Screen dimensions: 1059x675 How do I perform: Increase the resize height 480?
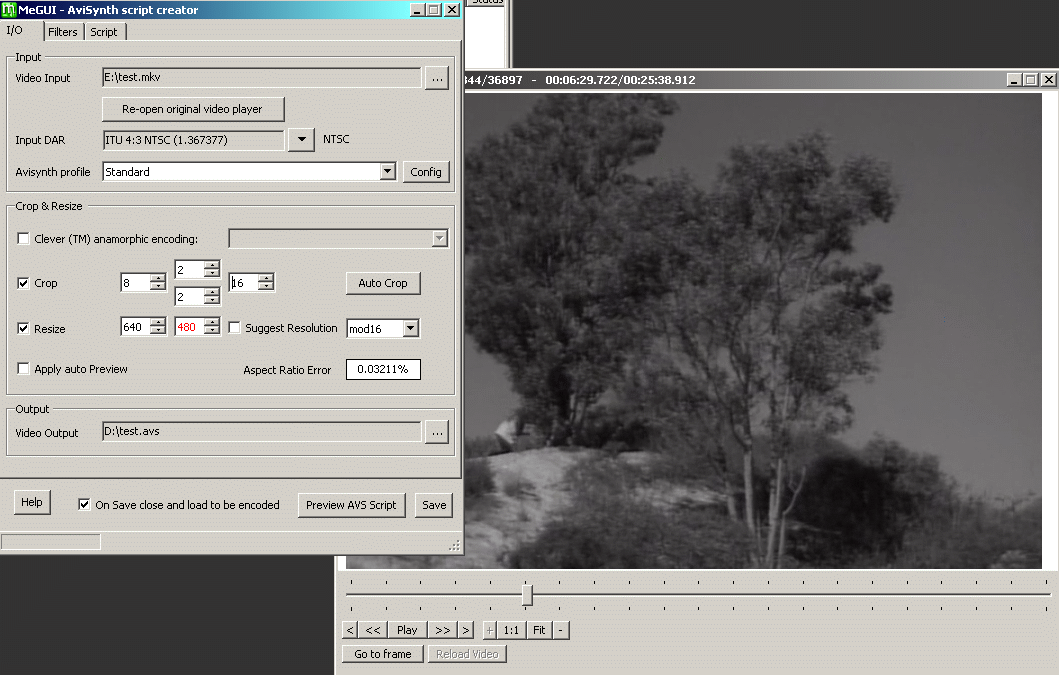[x=212, y=322]
